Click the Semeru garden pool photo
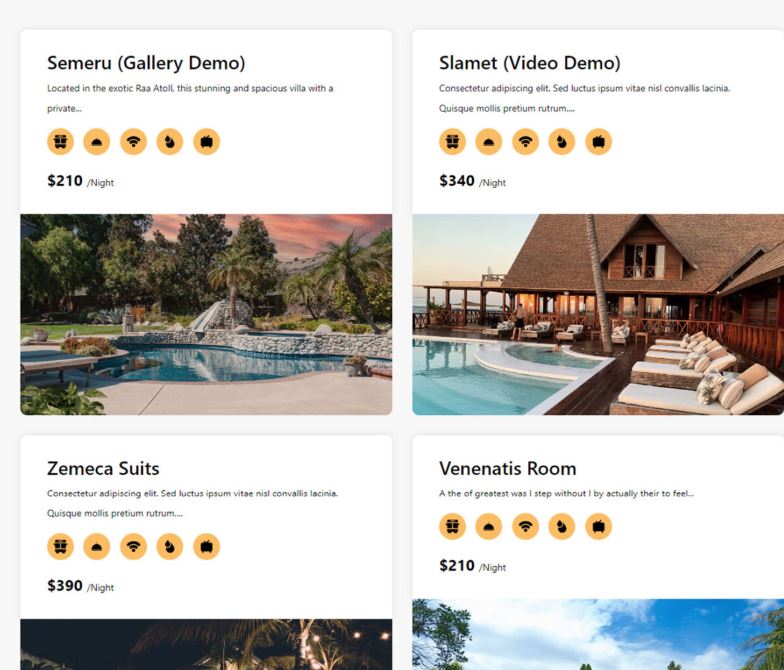The height and width of the screenshot is (670, 784). (206, 314)
